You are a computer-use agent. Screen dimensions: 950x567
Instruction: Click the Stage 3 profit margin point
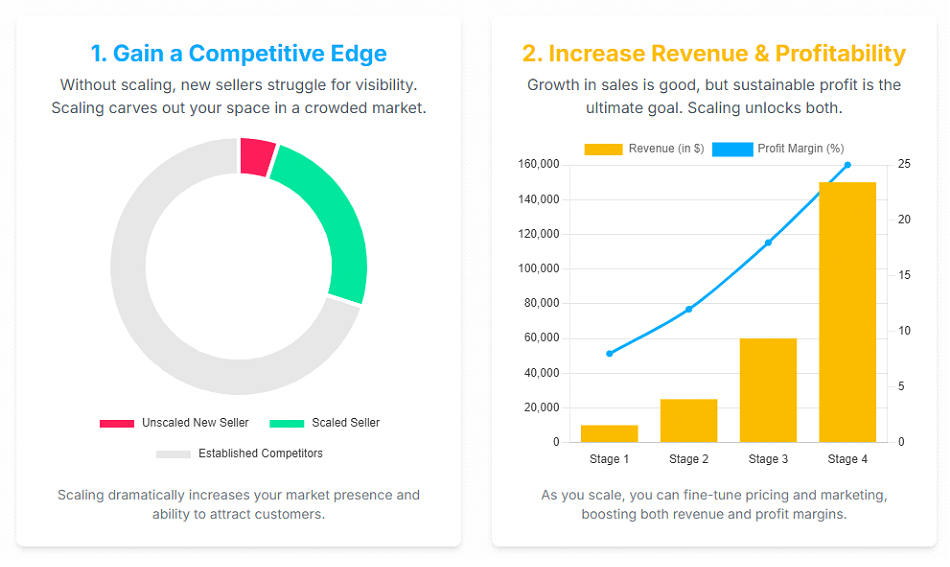(768, 242)
